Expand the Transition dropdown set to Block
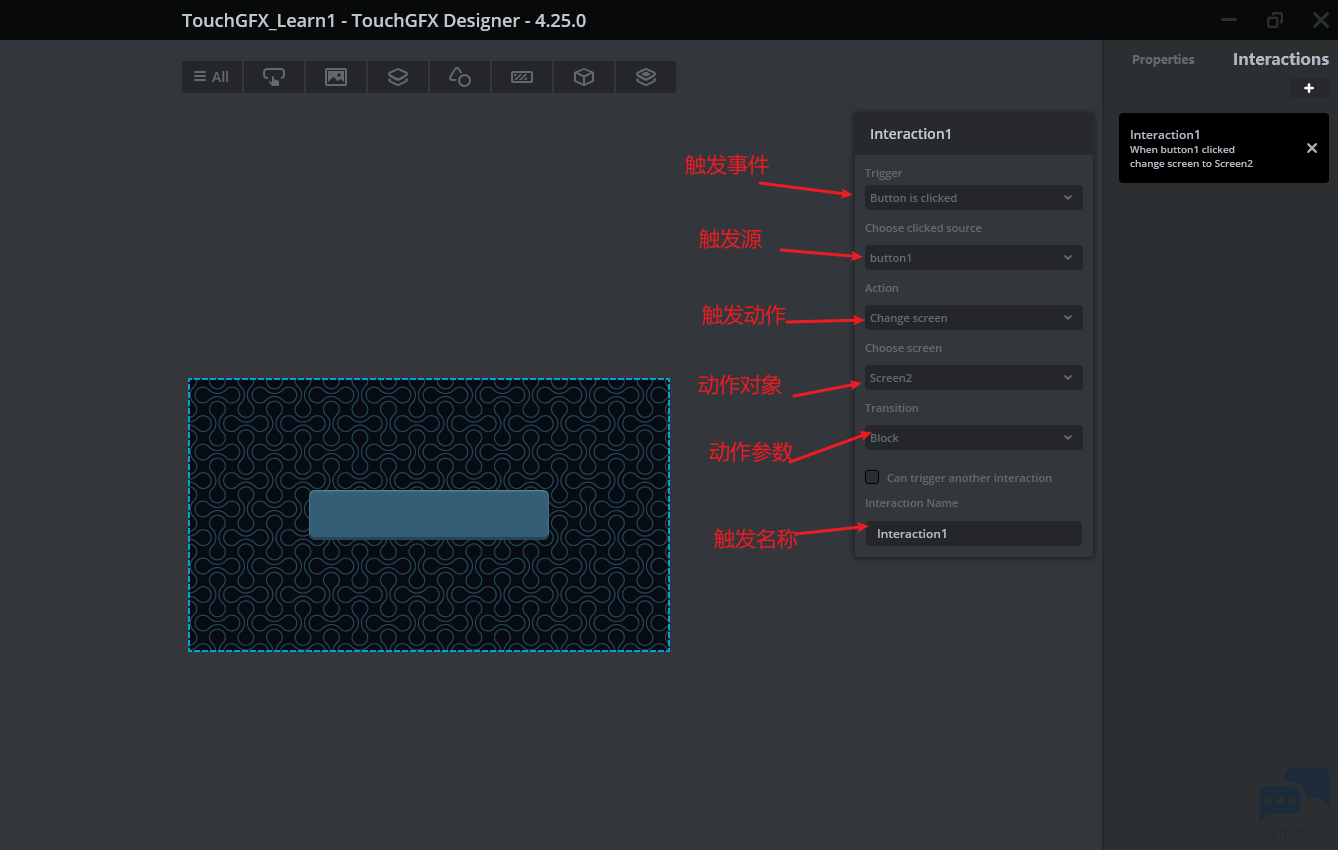 pyautogui.click(x=973, y=438)
